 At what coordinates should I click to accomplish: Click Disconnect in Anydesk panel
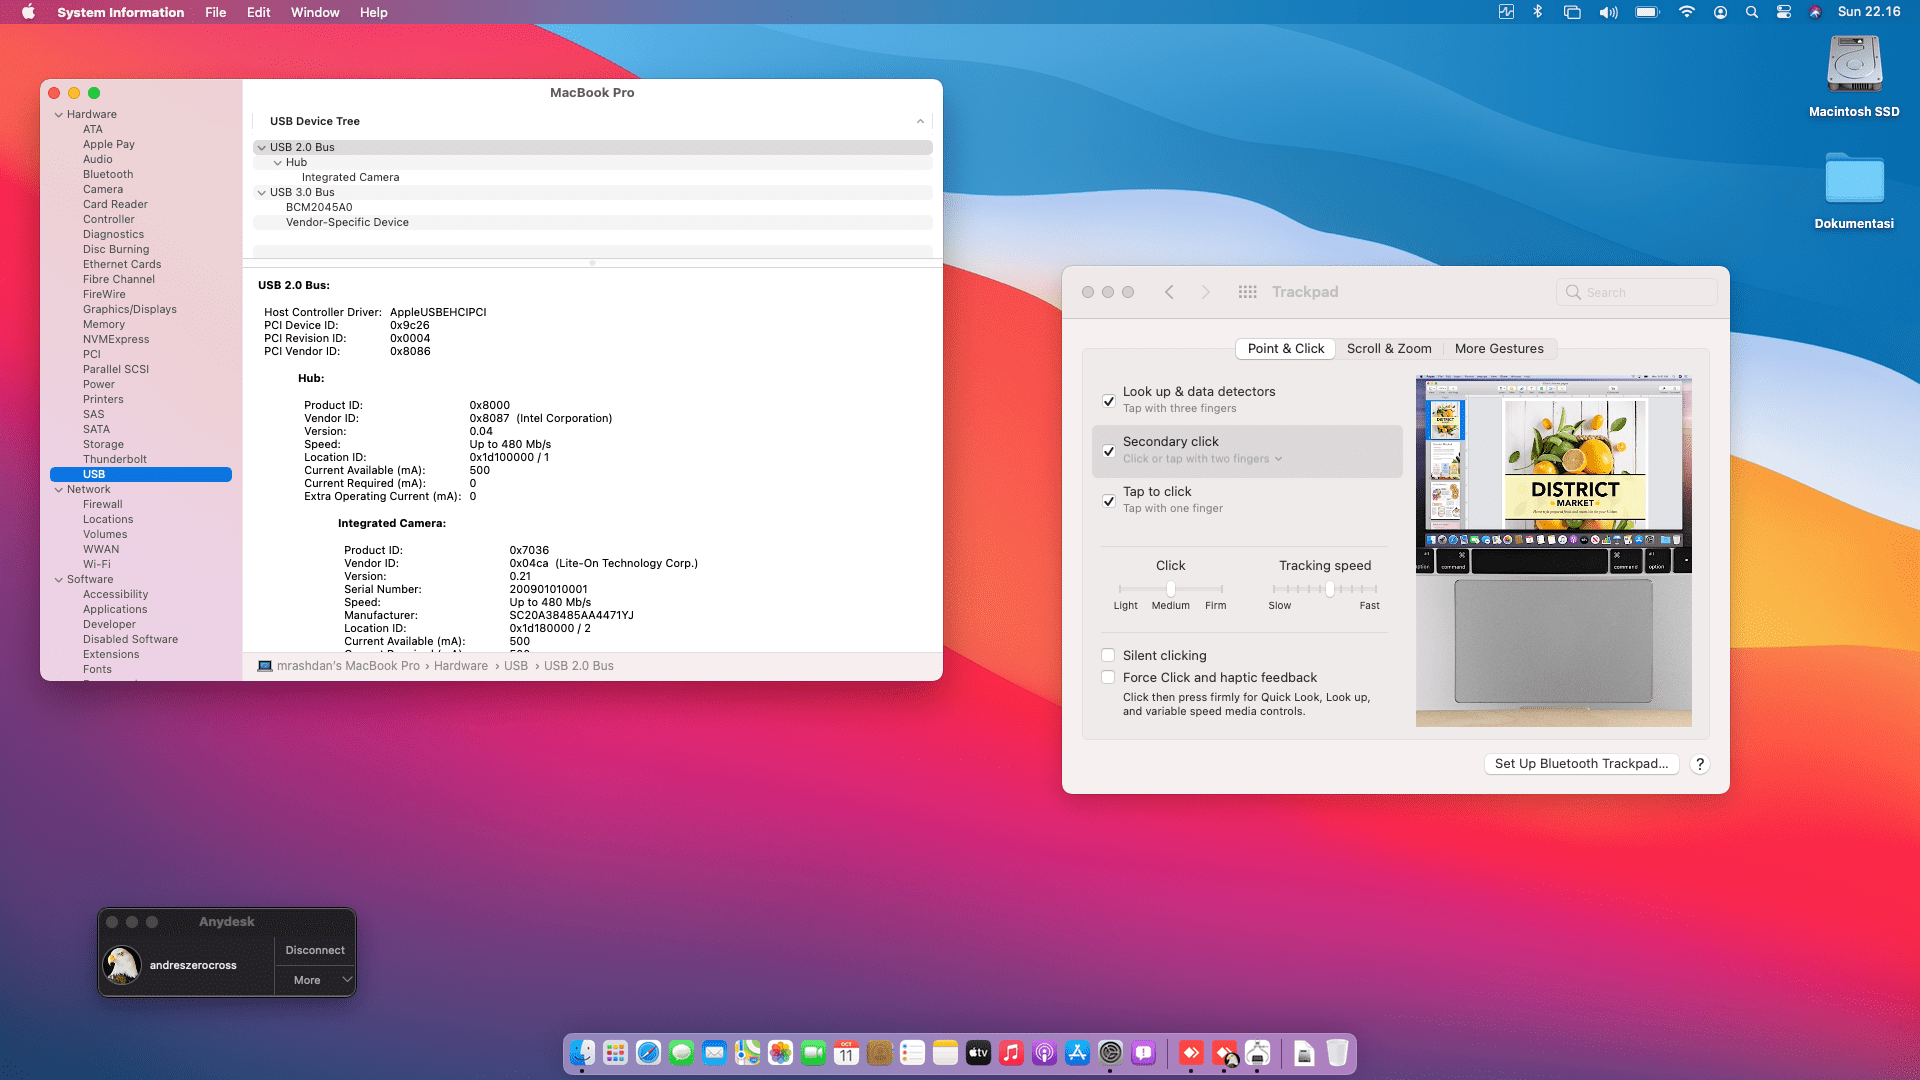[314, 950]
